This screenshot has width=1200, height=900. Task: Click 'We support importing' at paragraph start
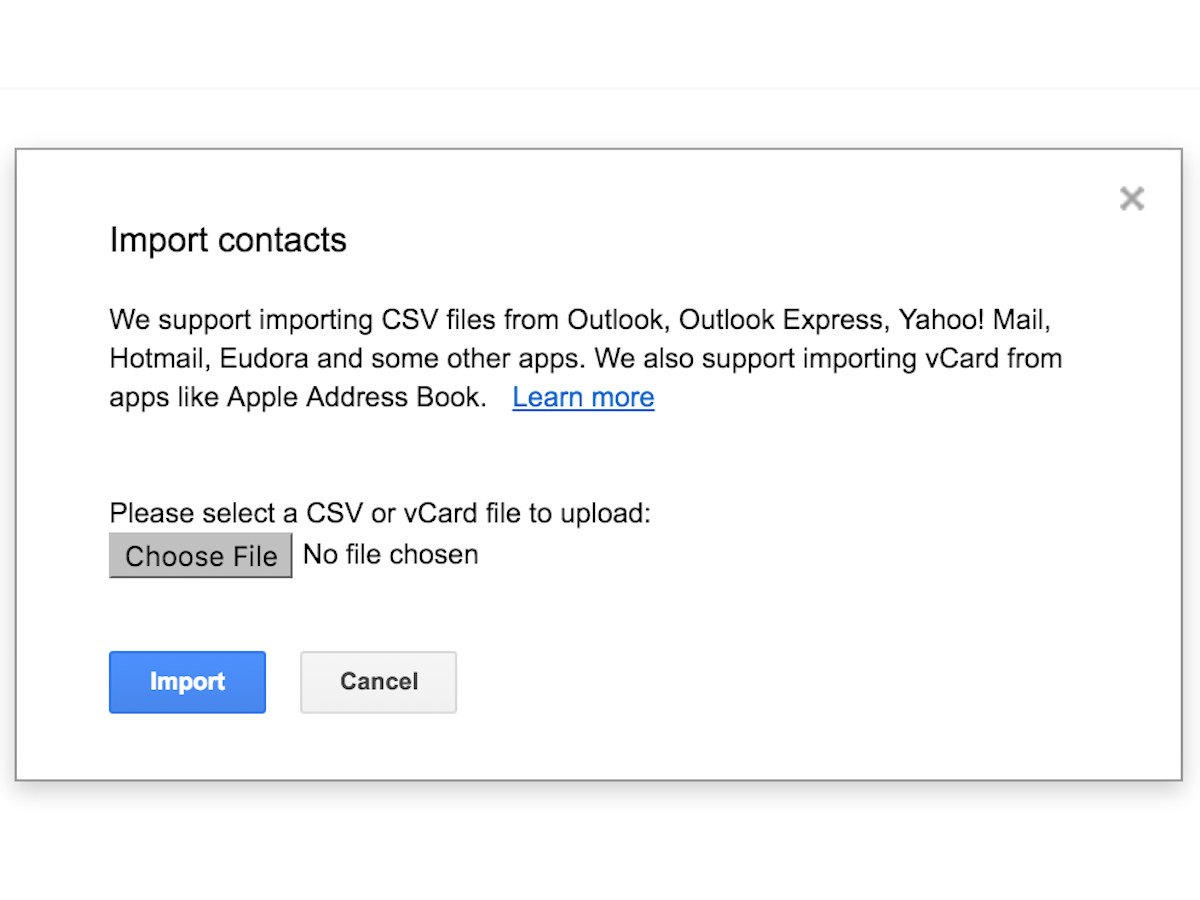242,321
